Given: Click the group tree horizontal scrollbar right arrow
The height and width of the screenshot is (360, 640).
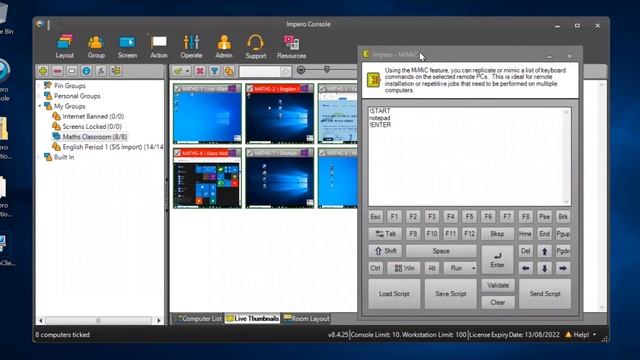Looking at the screenshot, I should [159, 321].
